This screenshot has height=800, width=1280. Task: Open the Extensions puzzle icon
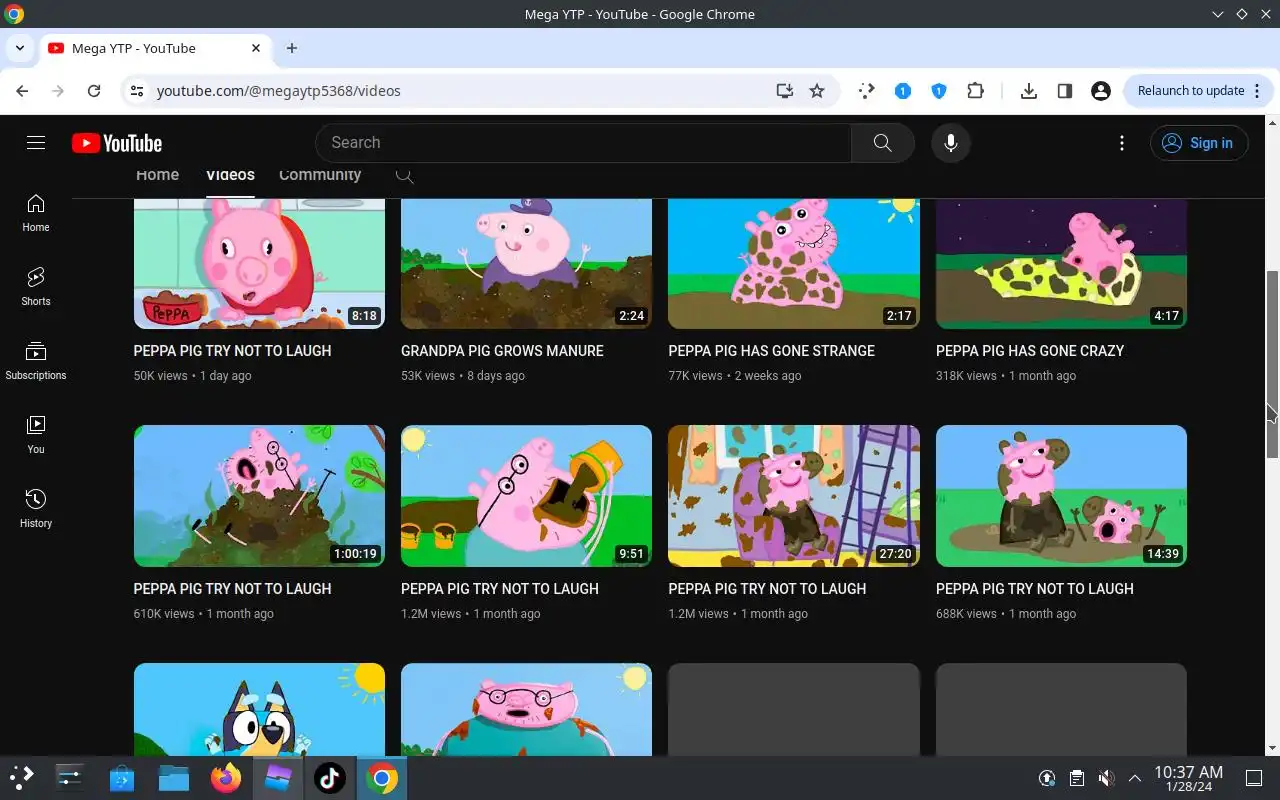click(x=975, y=91)
